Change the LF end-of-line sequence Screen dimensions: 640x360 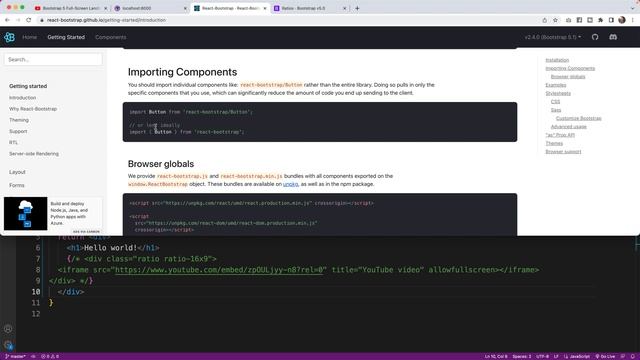(556, 356)
